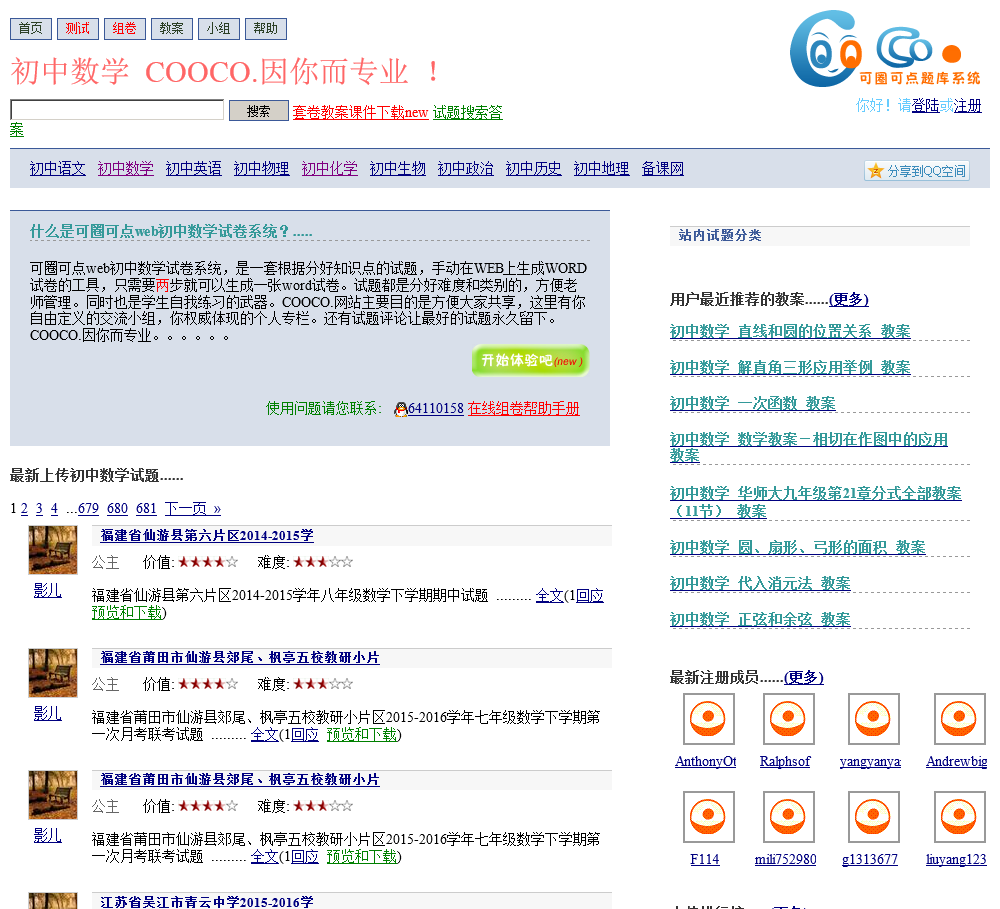Click the green 开始体验吧 button
This screenshot has width=1000, height=909.
[x=530, y=360]
